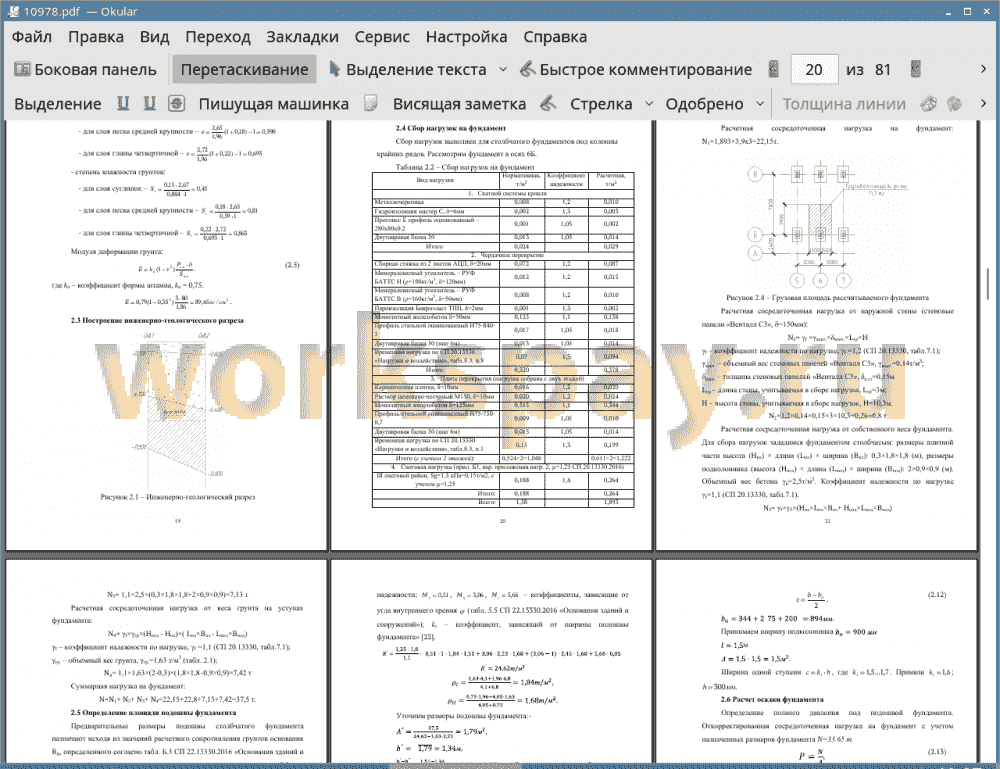Viewport: 1000px width, 769px height.
Task: Expand the Стрелка shape dropdown
Action: [649, 104]
